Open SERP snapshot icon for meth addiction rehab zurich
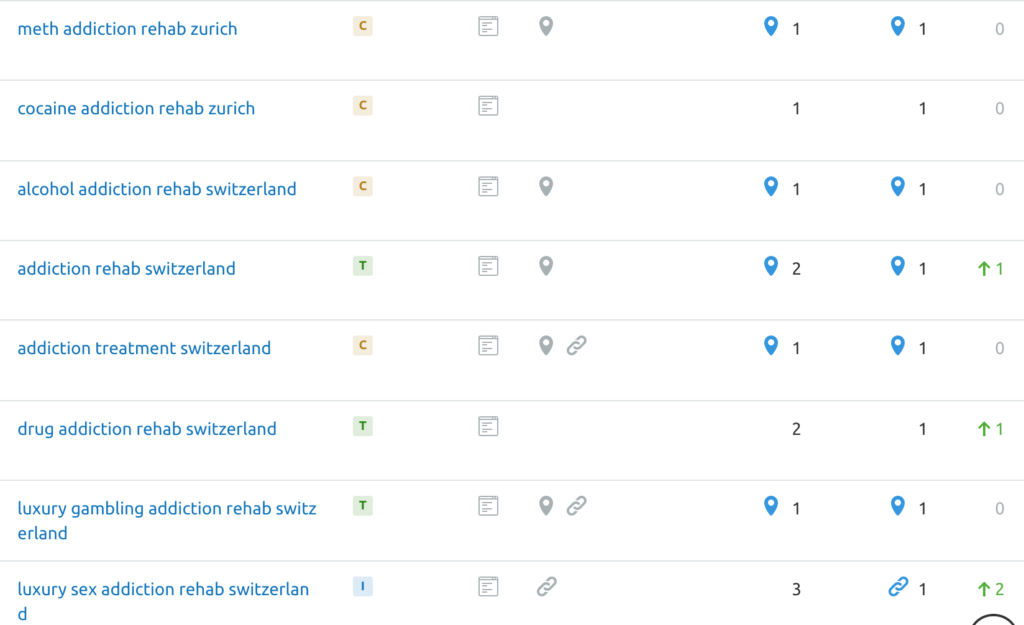Image resolution: width=1024 pixels, height=625 pixels. tap(488, 27)
